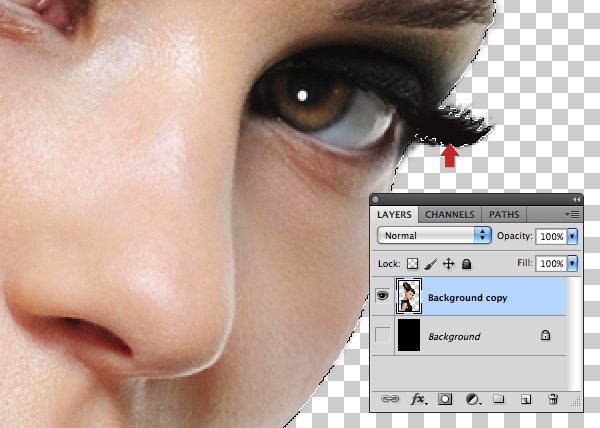600x428 pixels.
Task: Collapse the panel with double arrows
Action: [576, 199]
